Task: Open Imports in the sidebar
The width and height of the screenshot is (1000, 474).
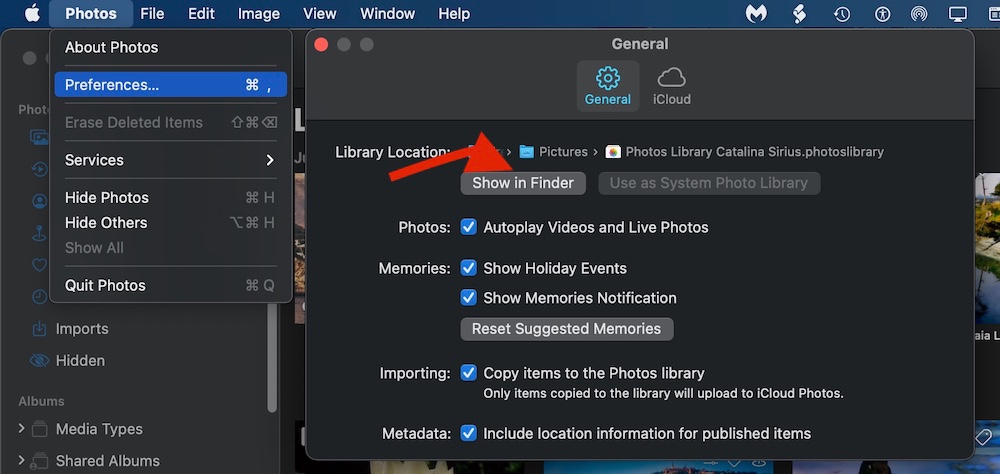Action: pos(82,329)
